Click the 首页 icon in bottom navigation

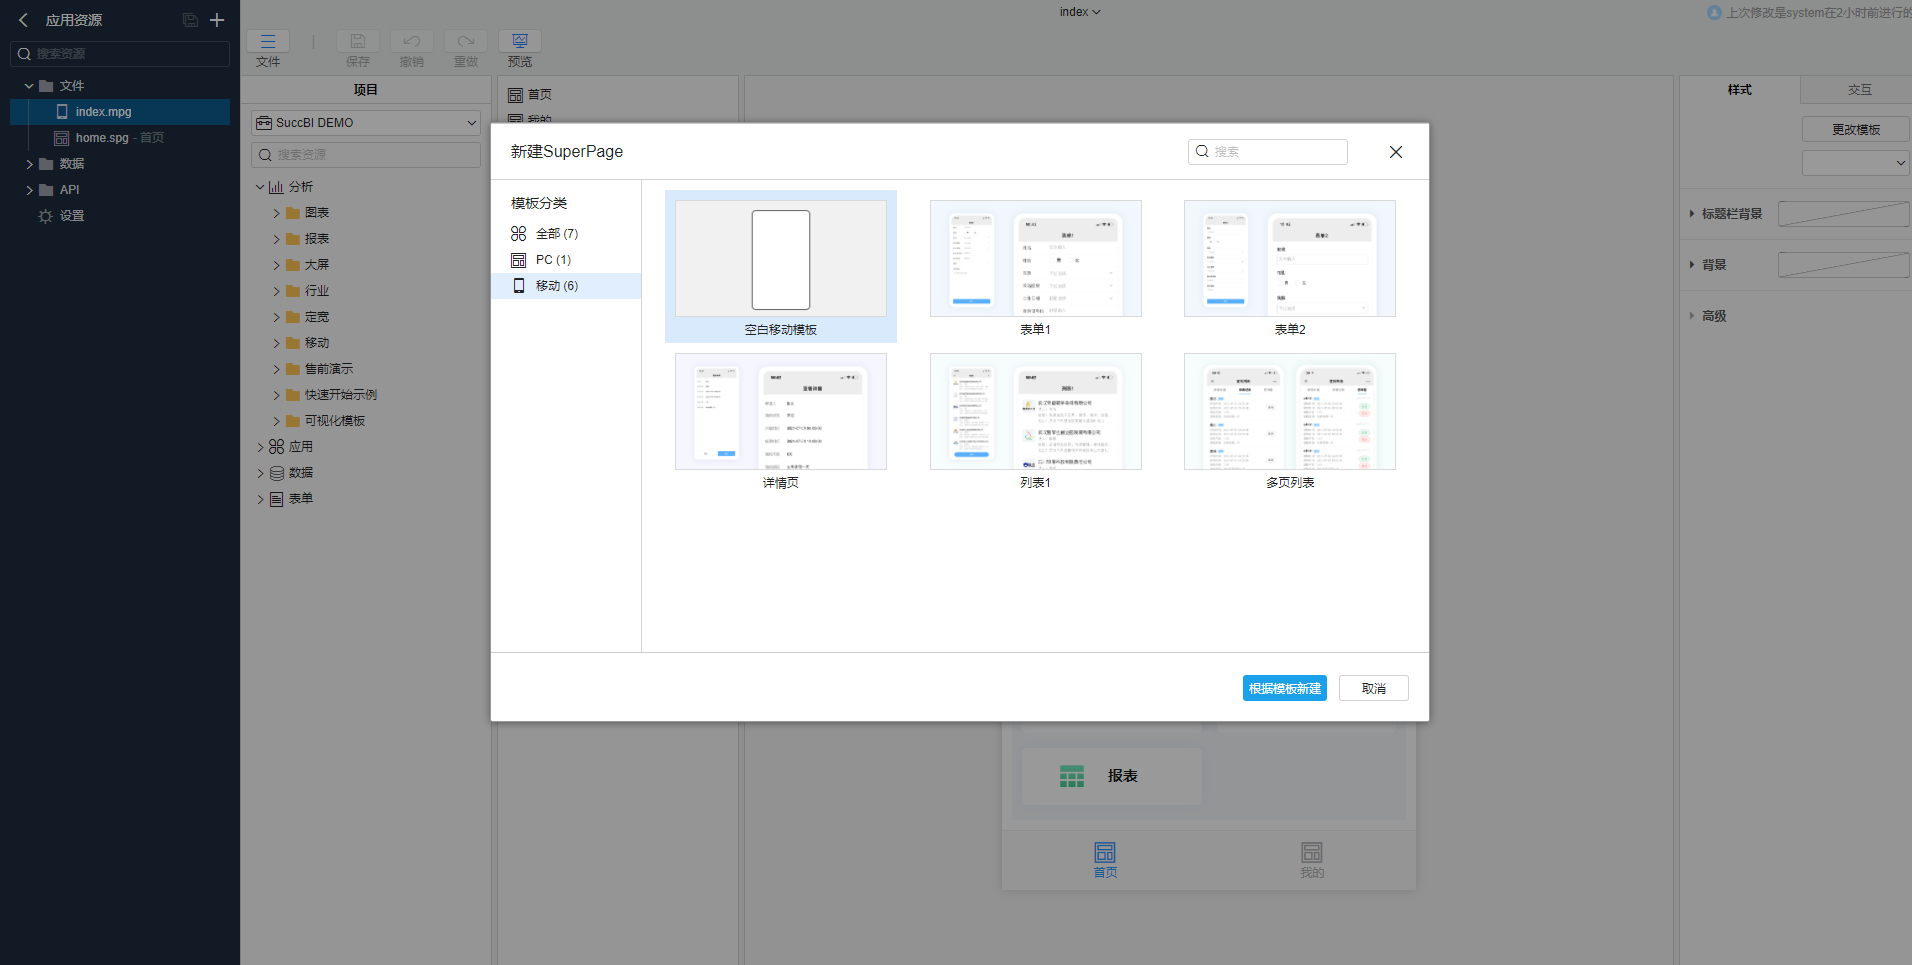click(x=1105, y=853)
